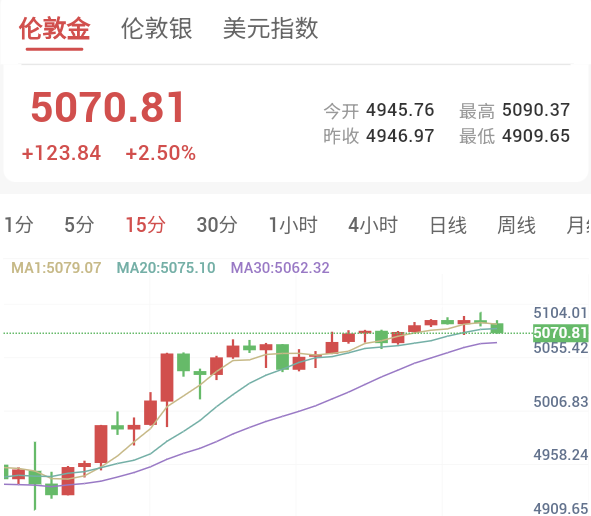Viewport: 591px width, 516px height.
Task: Select the 15分 chart interval
Action: pos(145,225)
